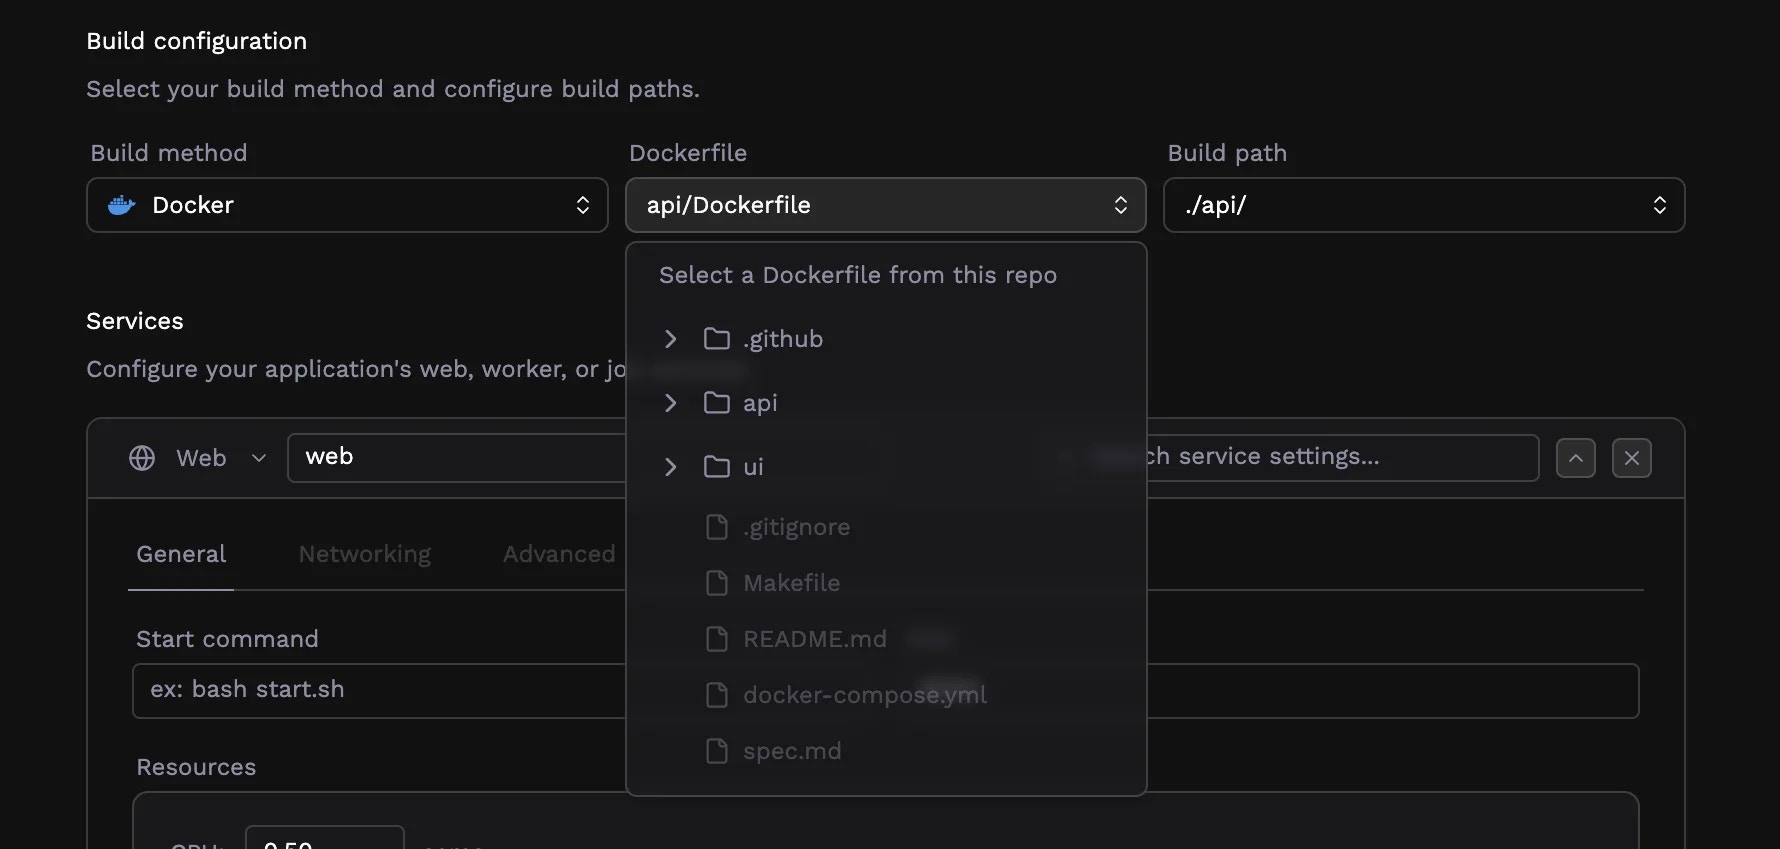This screenshot has height=849, width=1780.
Task: Click the .gitignore file icon
Action: (x=717, y=527)
